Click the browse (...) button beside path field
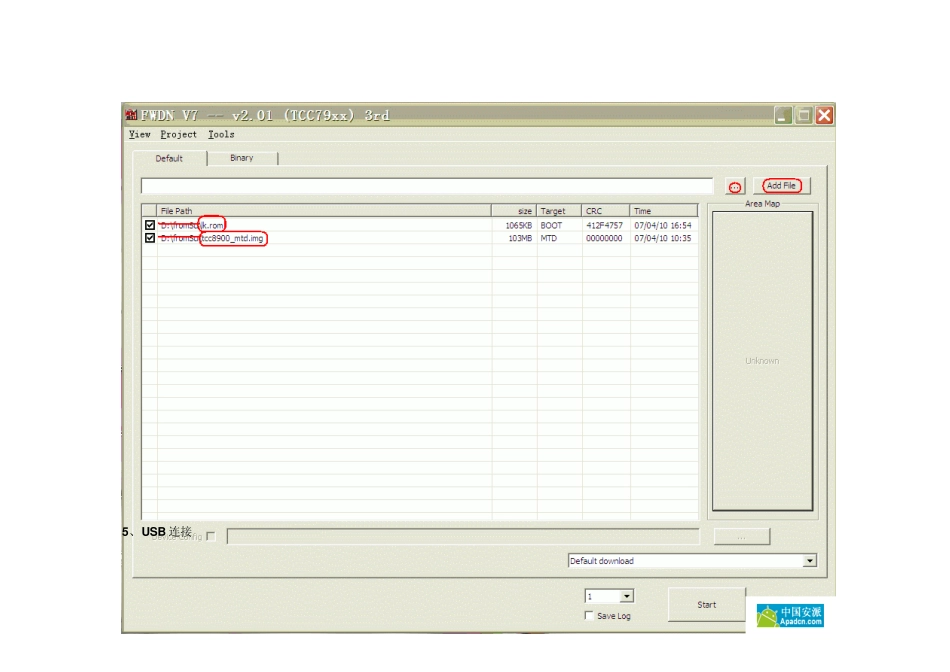 tap(735, 187)
